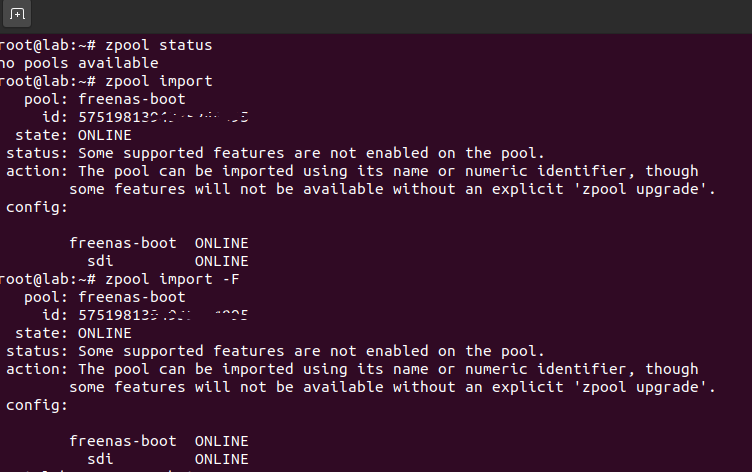This screenshot has height=472, width=752.
Task: Open a new terminal tab
Action: pos(17,15)
